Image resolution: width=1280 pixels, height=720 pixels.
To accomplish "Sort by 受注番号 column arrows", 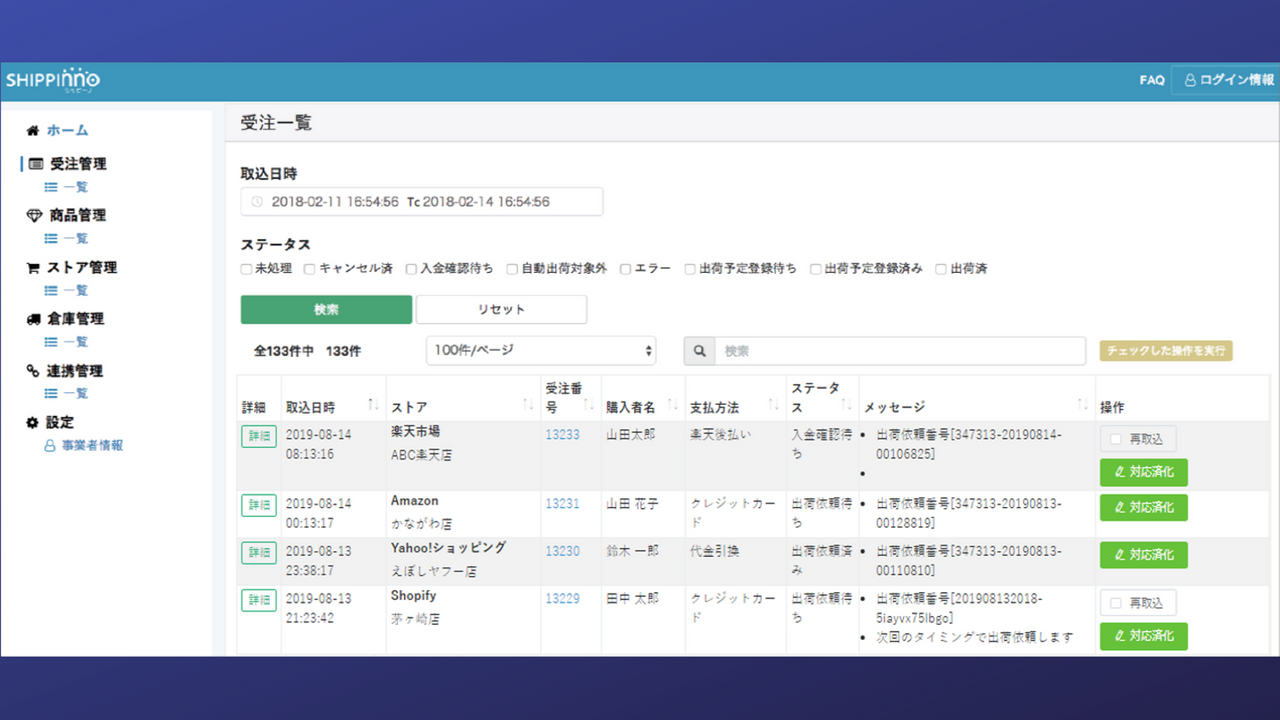I will [x=591, y=405].
